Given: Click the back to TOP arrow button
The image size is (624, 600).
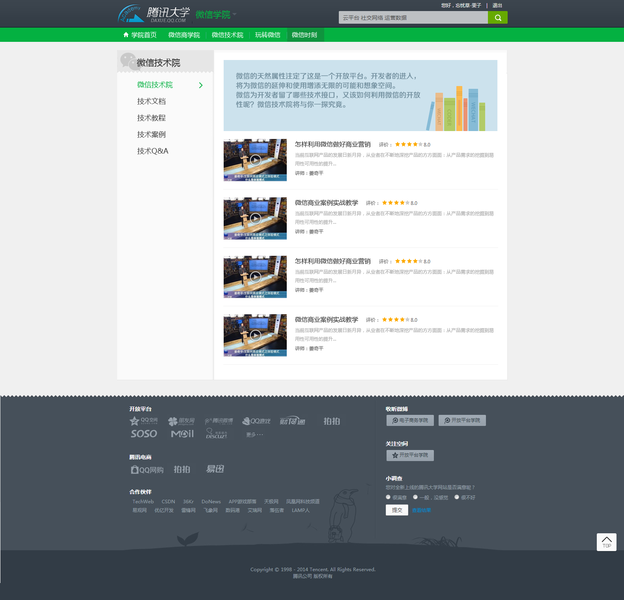Looking at the screenshot, I should point(606,542).
